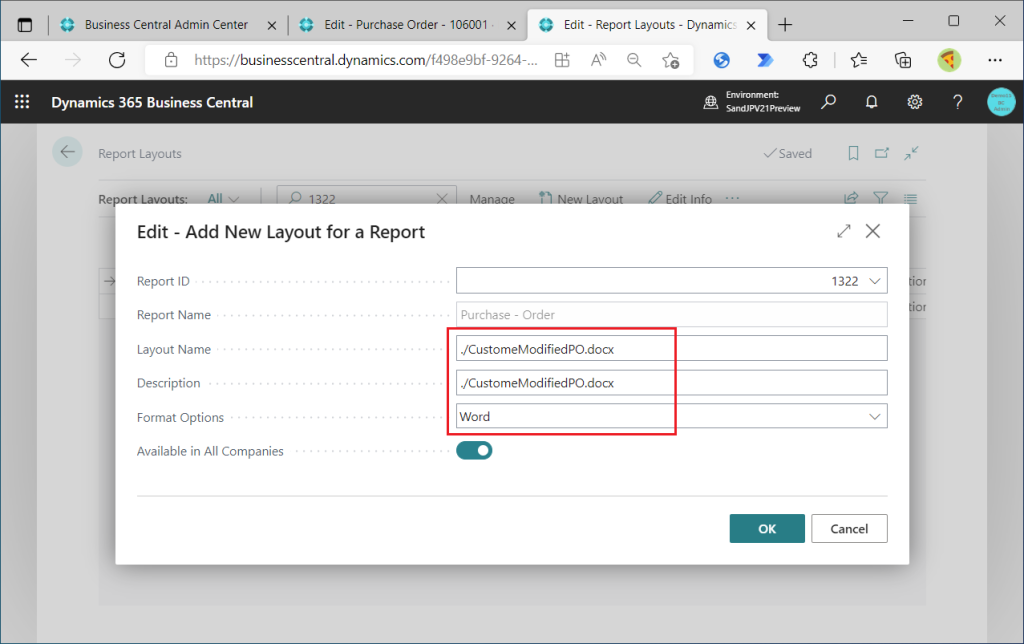Viewport: 1024px width, 644px height.
Task: View site information lock icon
Action: click(171, 60)
